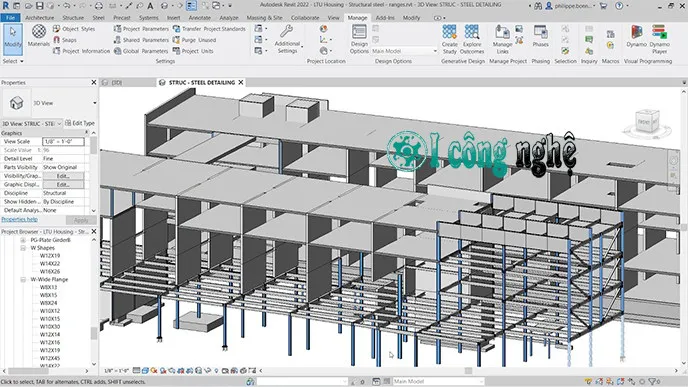688x387 pixels.
Task: Open Manage Links
Action: click(502, 39)
